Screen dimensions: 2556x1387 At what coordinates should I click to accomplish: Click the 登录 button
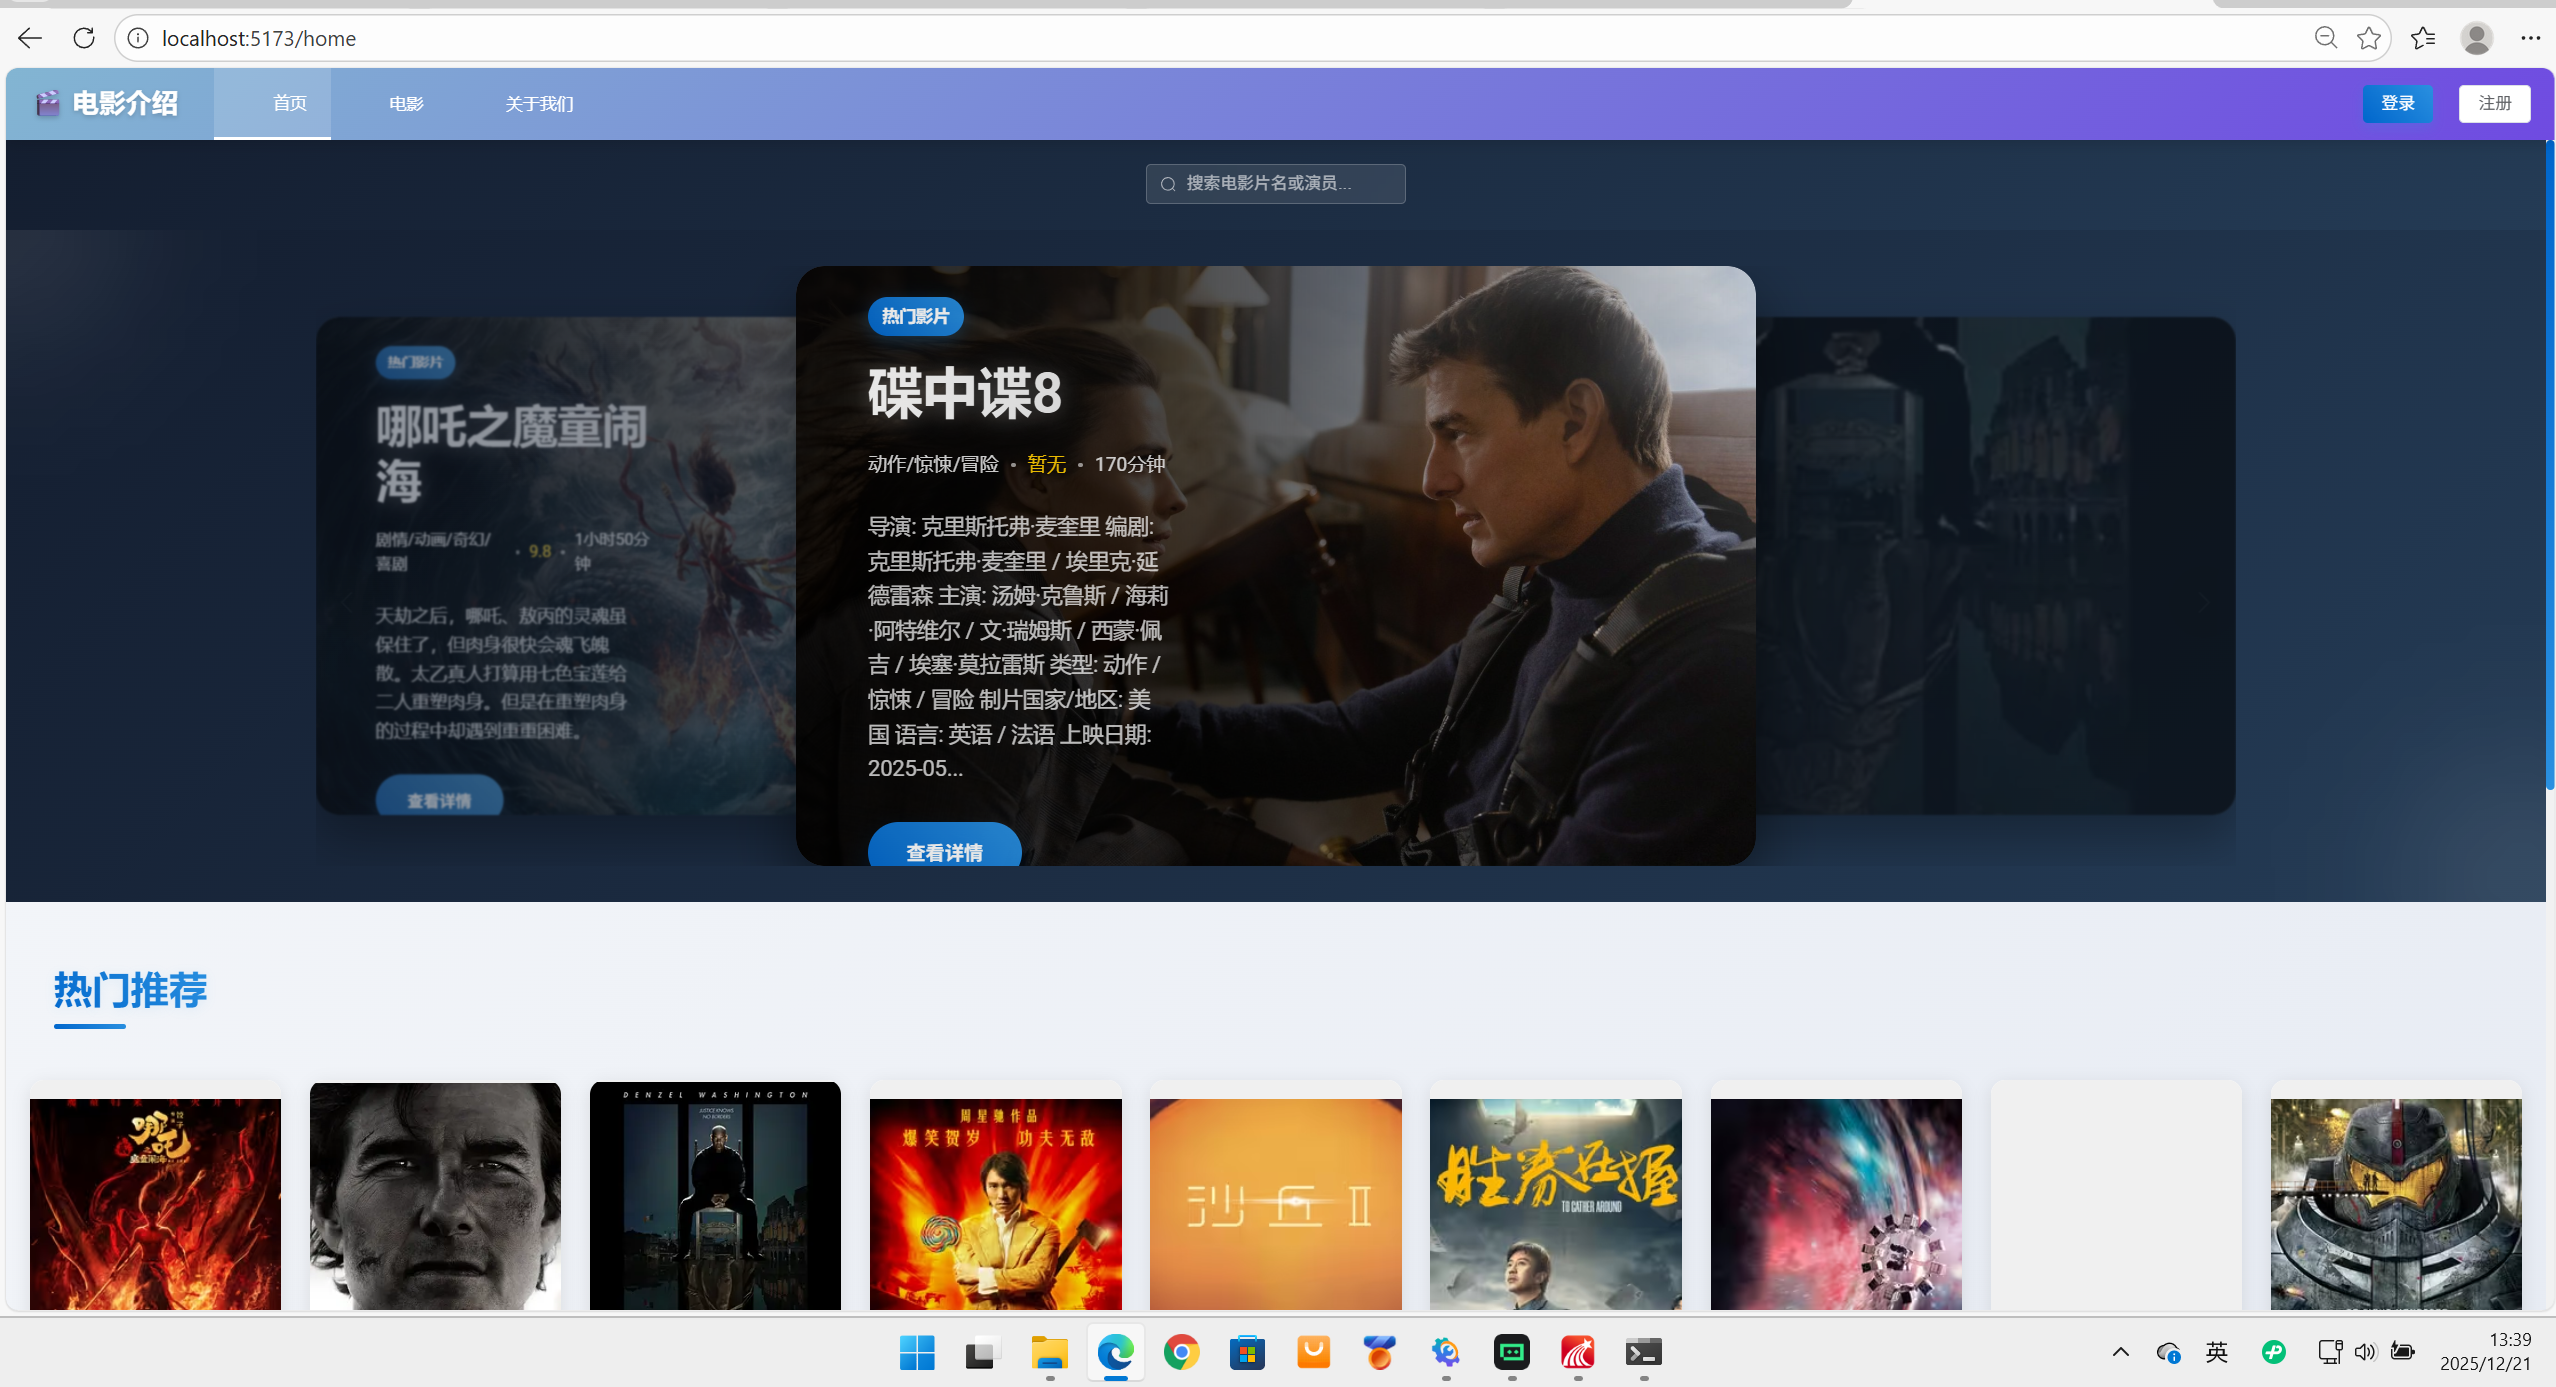2398,104
